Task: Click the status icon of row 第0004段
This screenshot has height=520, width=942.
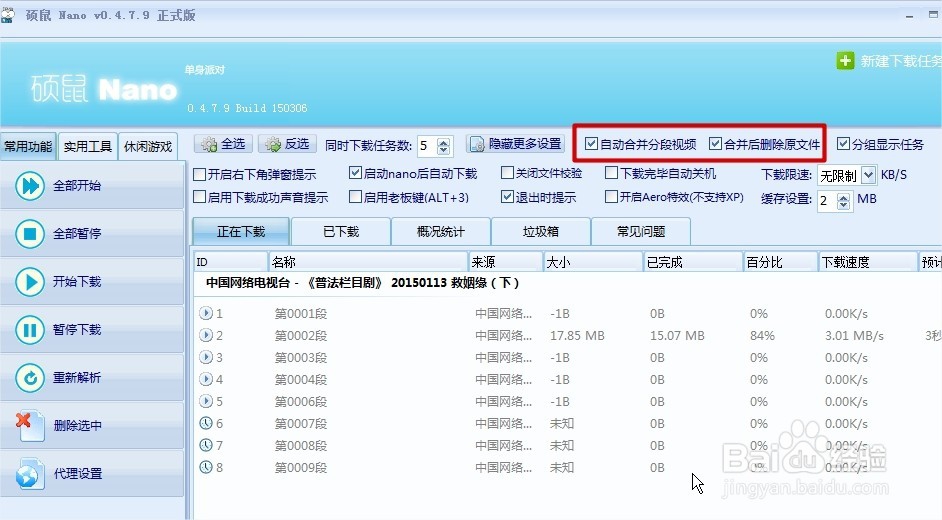Action: tap(206, 379)
